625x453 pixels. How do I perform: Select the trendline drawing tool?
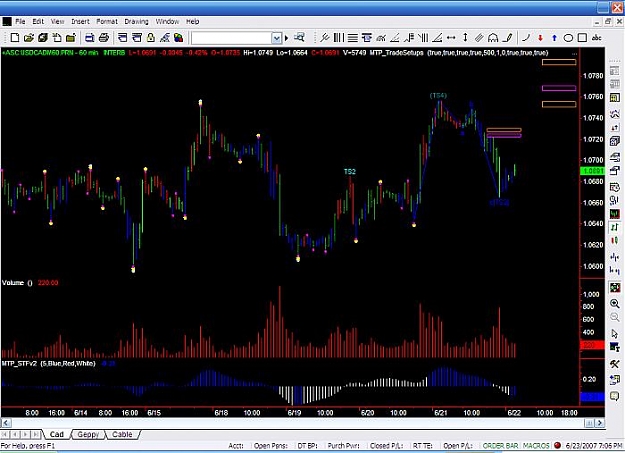click(x=324, y=38)
